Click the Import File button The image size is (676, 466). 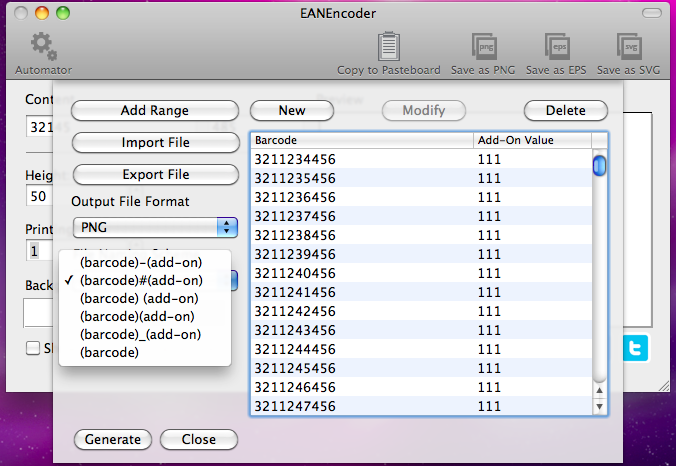click(156, 142)
